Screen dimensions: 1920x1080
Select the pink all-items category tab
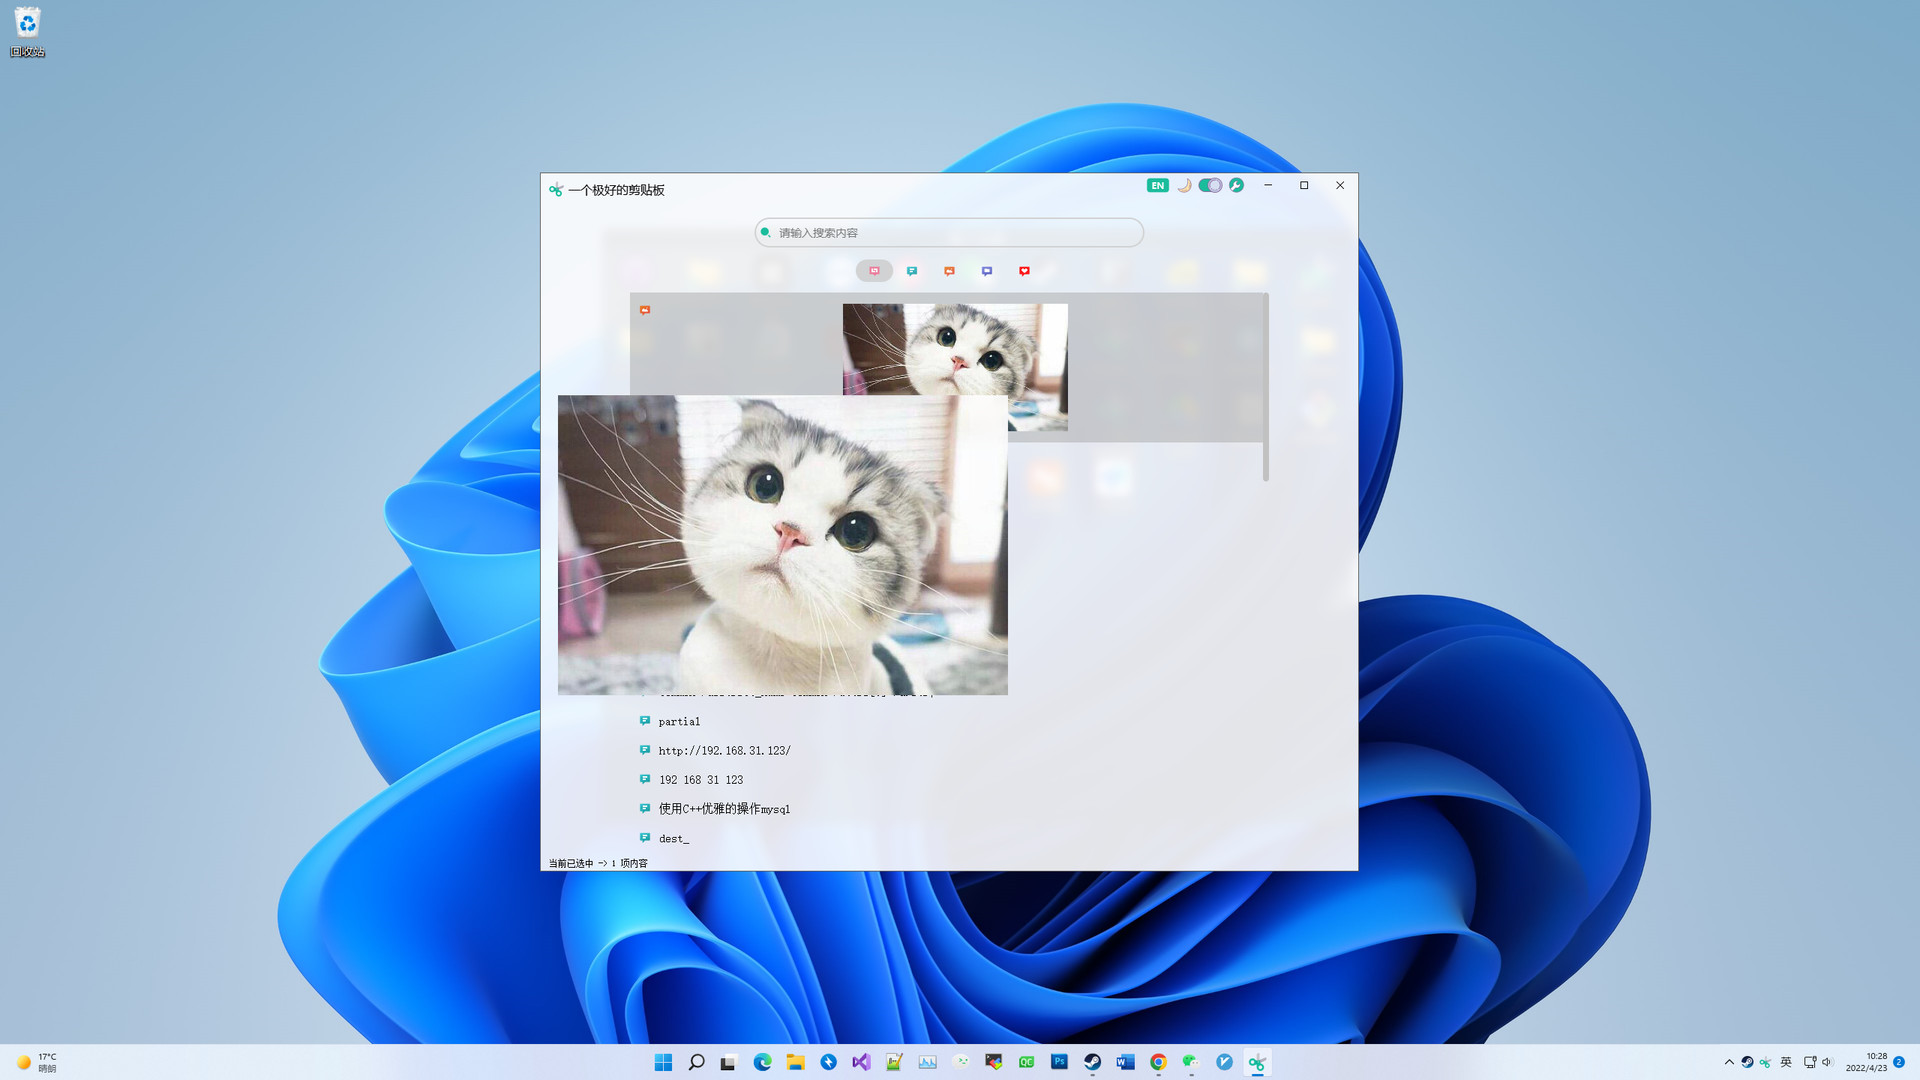click(x=874, y=271)
